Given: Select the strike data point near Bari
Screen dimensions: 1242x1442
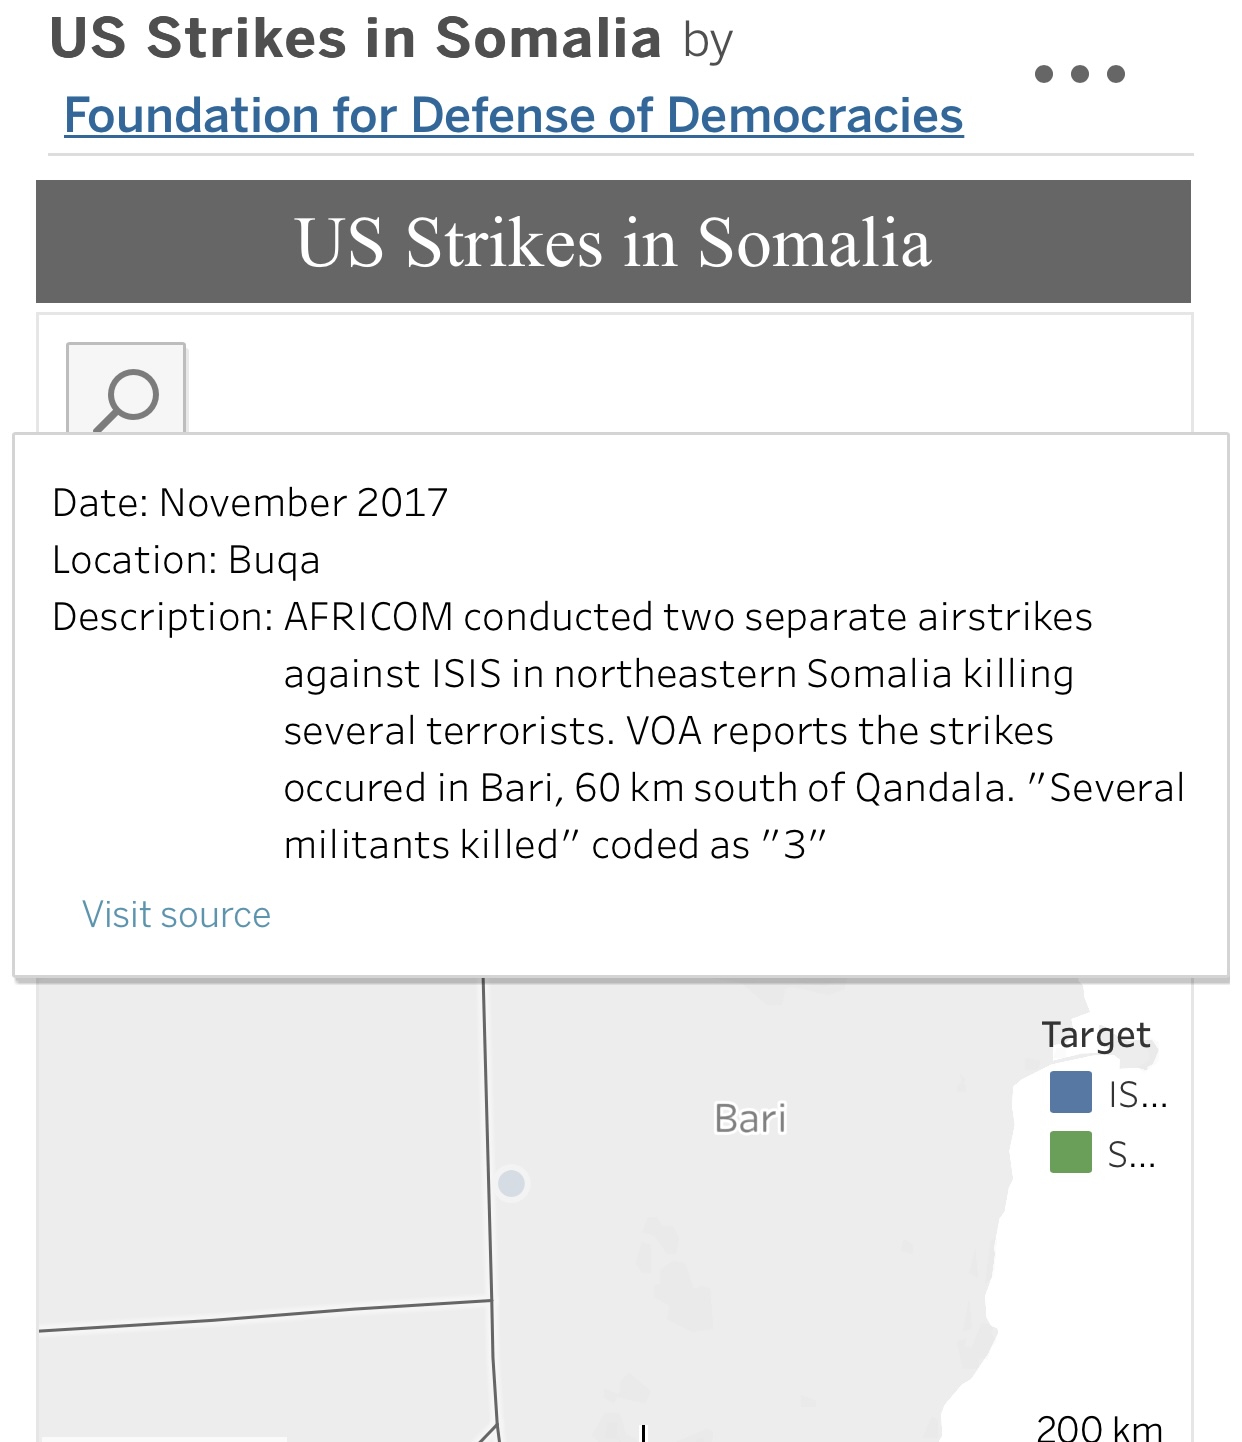Looking at the screenshot, I should click(511, 1184).
